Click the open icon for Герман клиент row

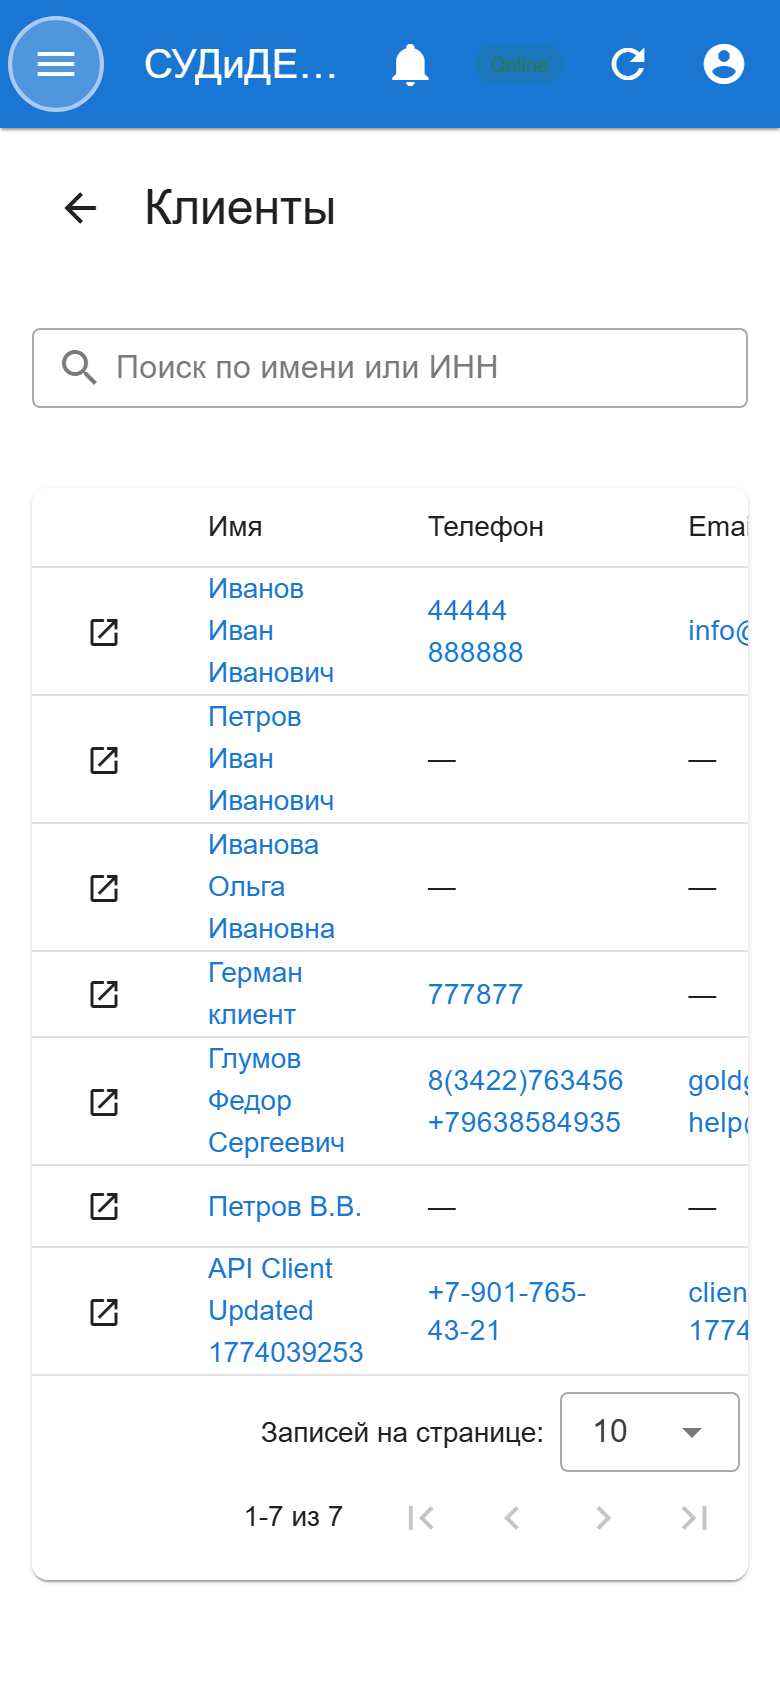coord(104,994)
